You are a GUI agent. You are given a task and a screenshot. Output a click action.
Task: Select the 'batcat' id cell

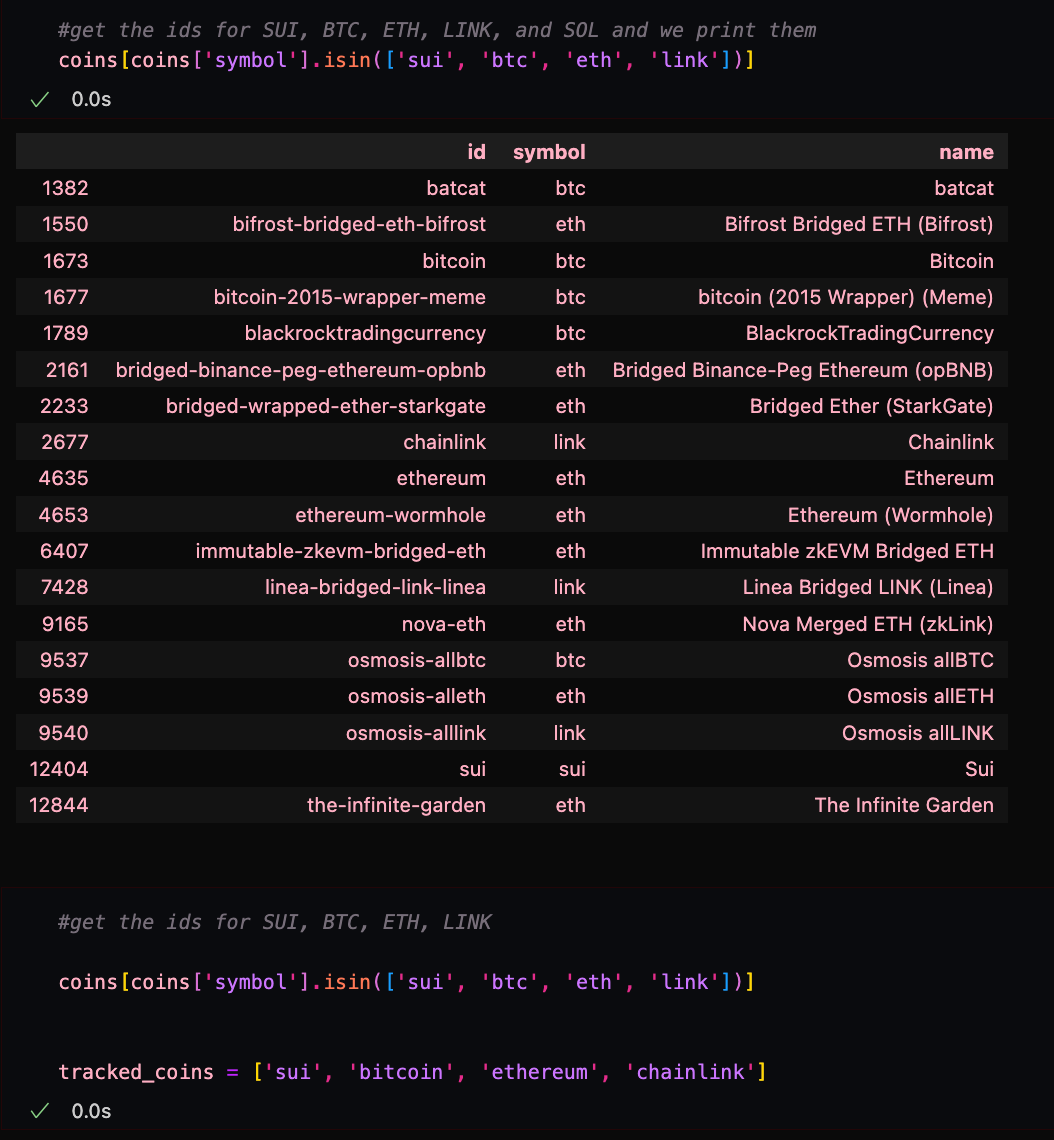coord(456,188)
